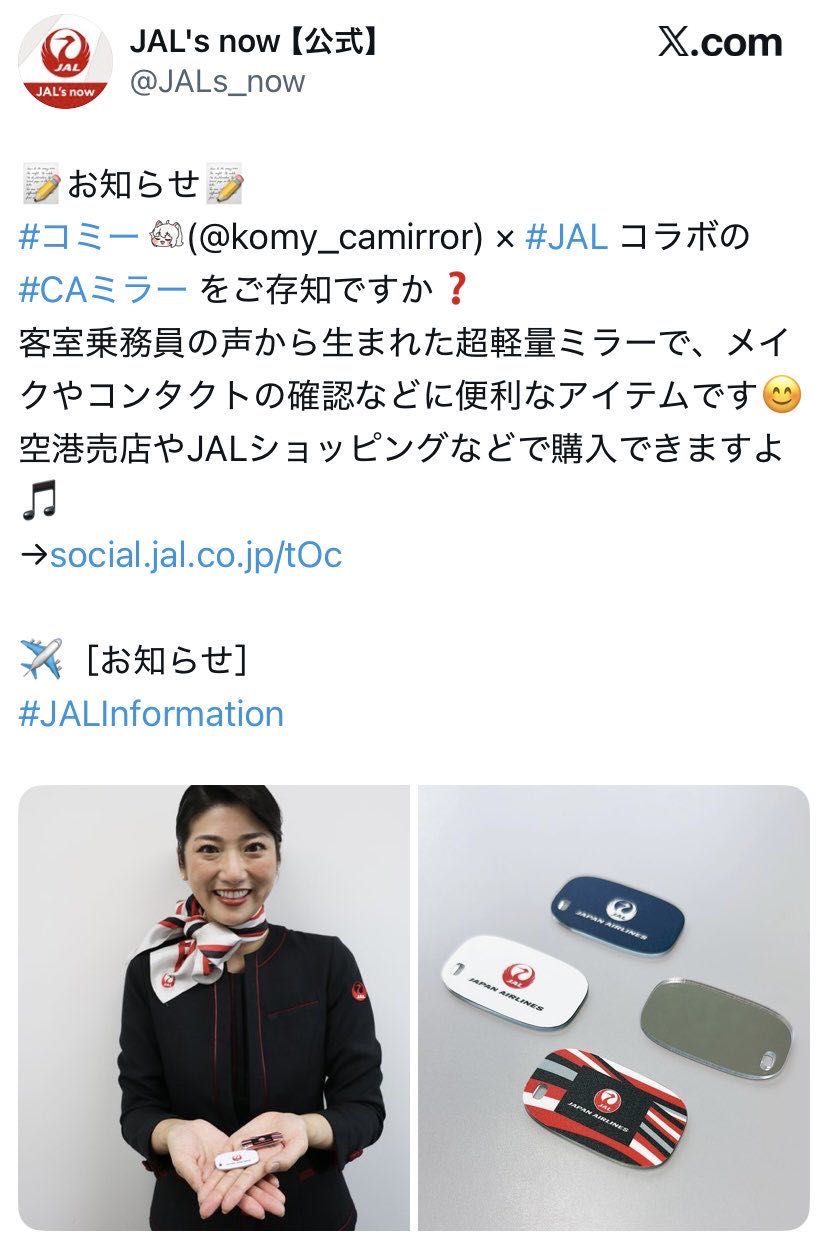Follow the social.jal.co.jp/tOc link

[x=196, y=554]
